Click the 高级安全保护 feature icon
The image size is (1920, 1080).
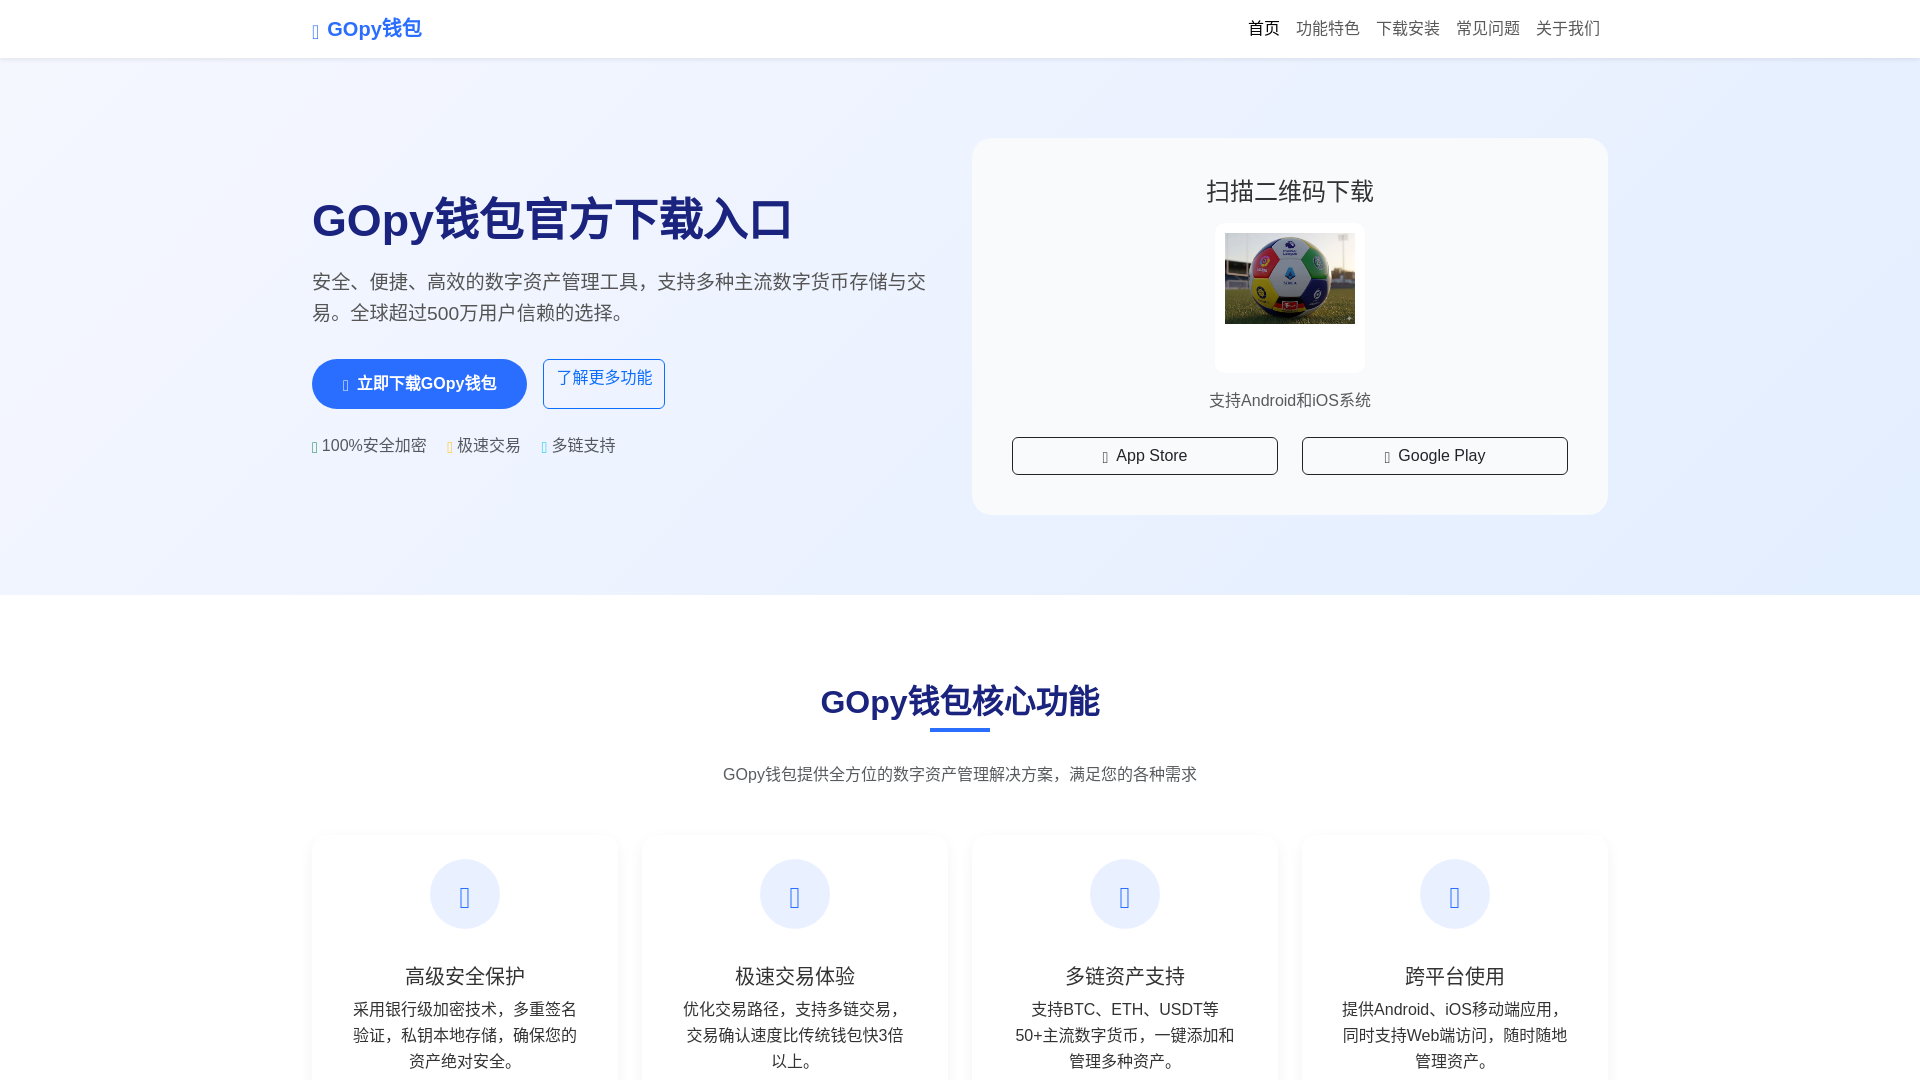(x=465, y=894)
